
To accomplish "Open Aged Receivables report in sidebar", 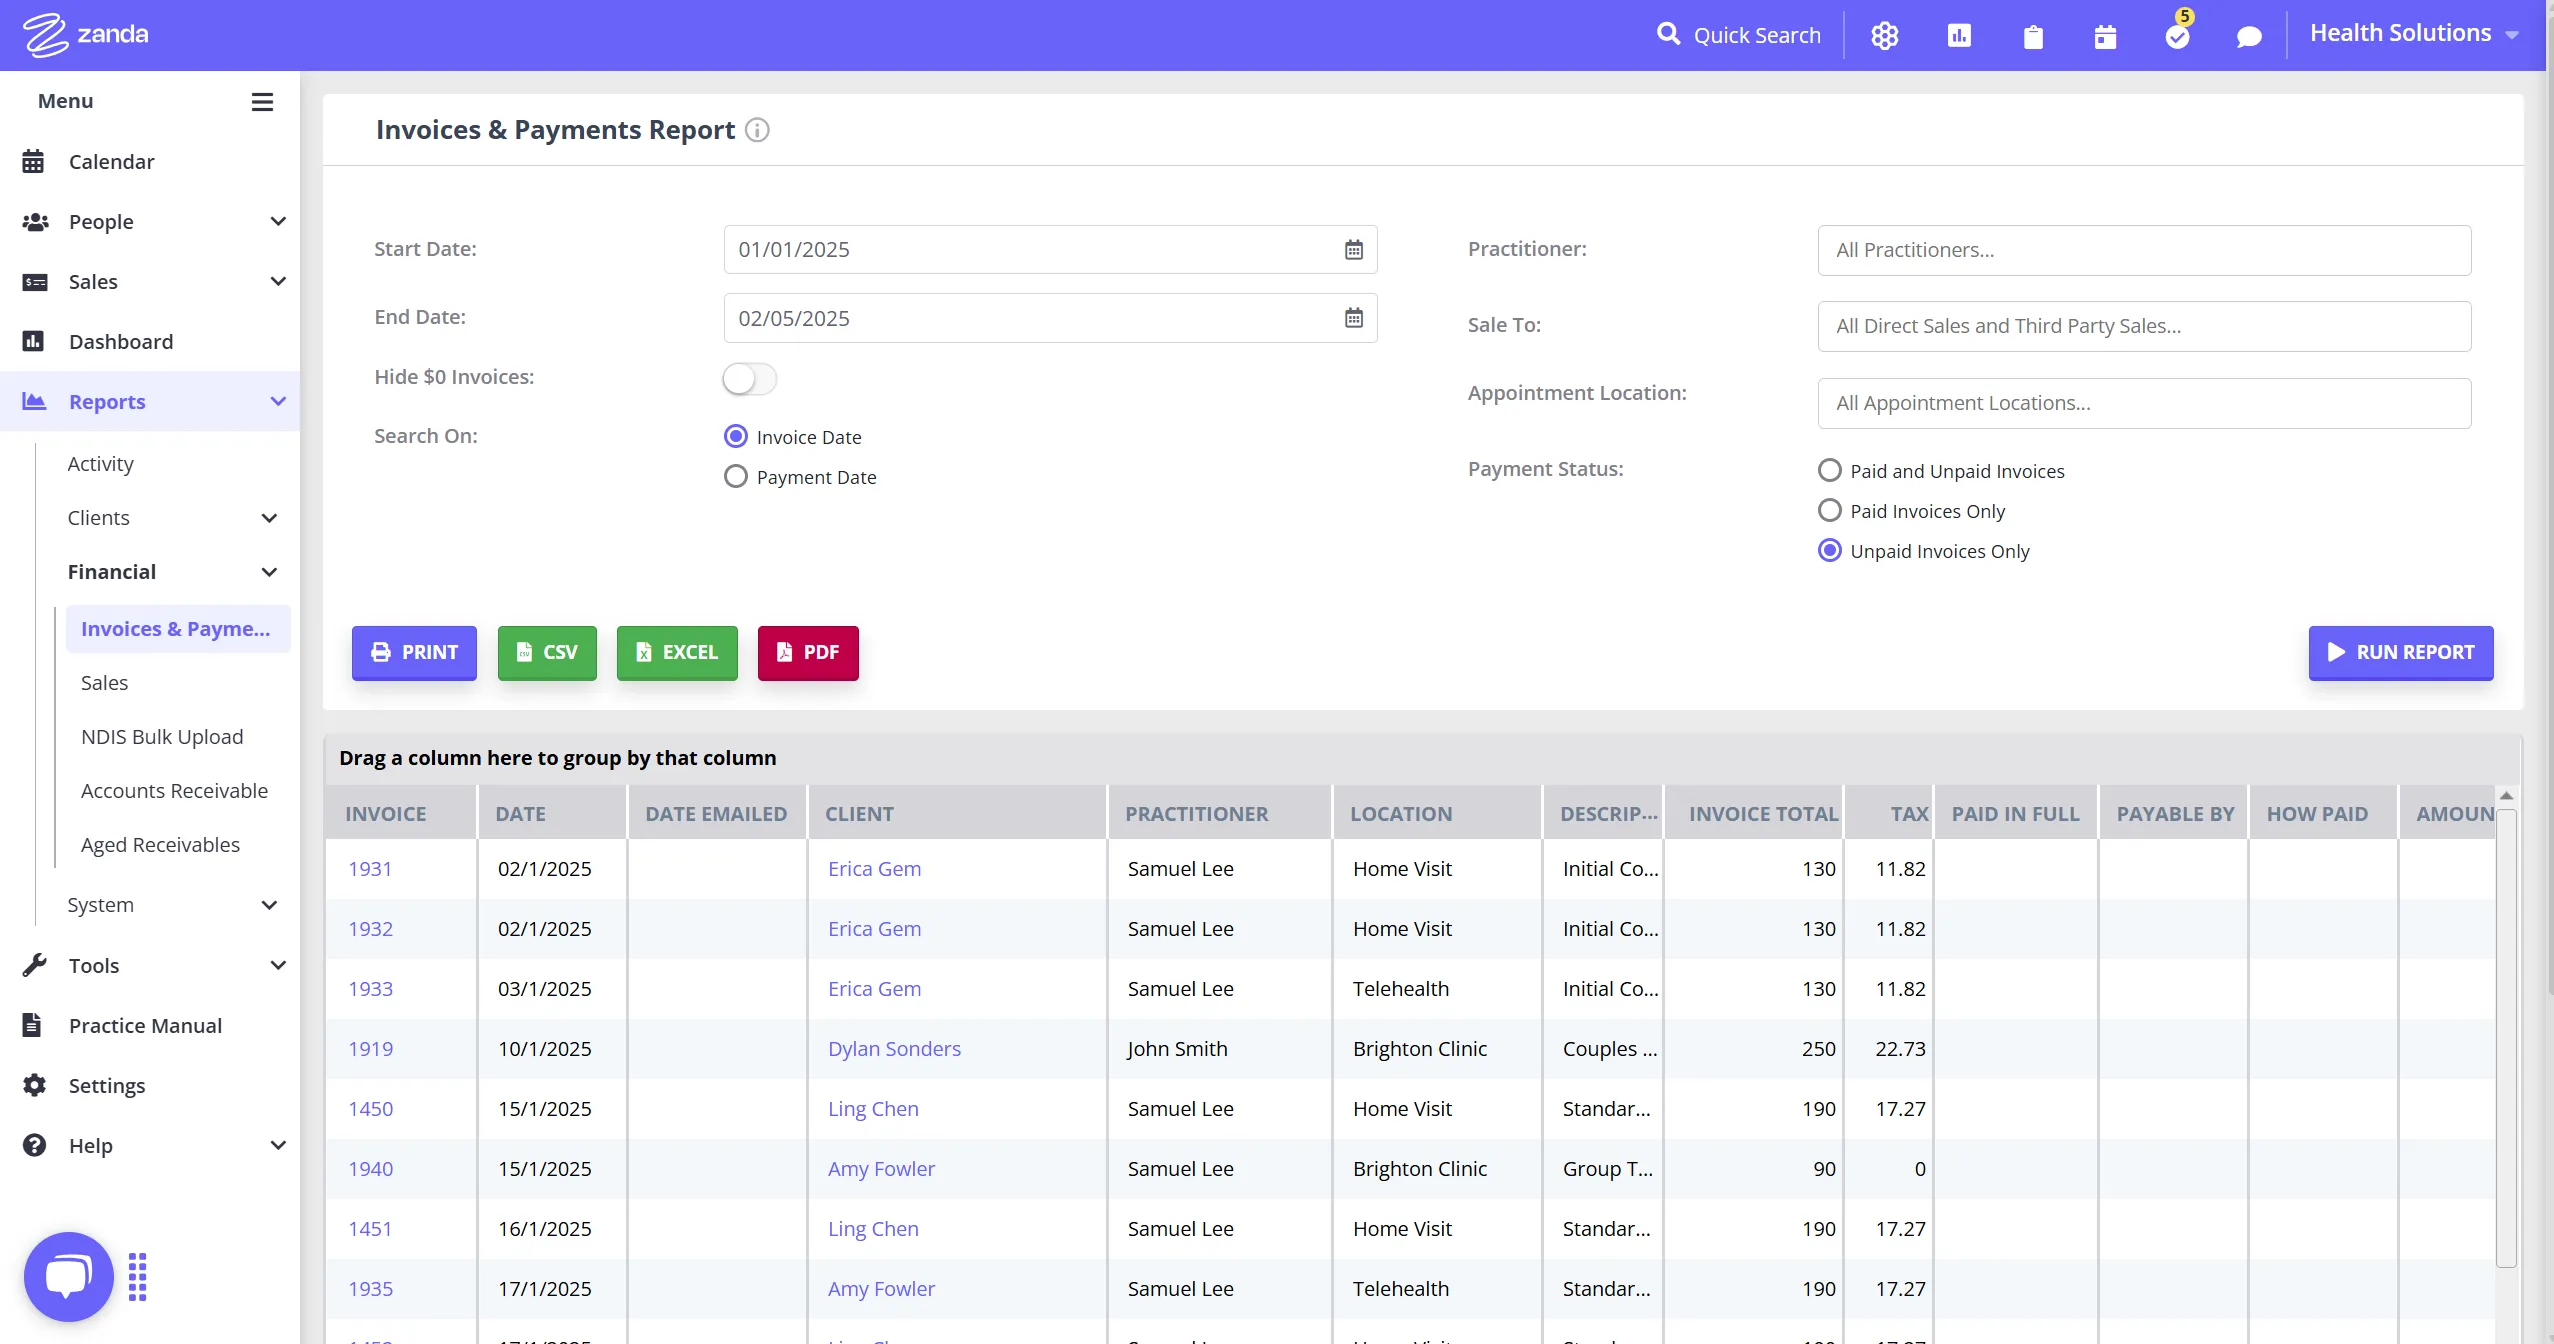I will 160,845.
